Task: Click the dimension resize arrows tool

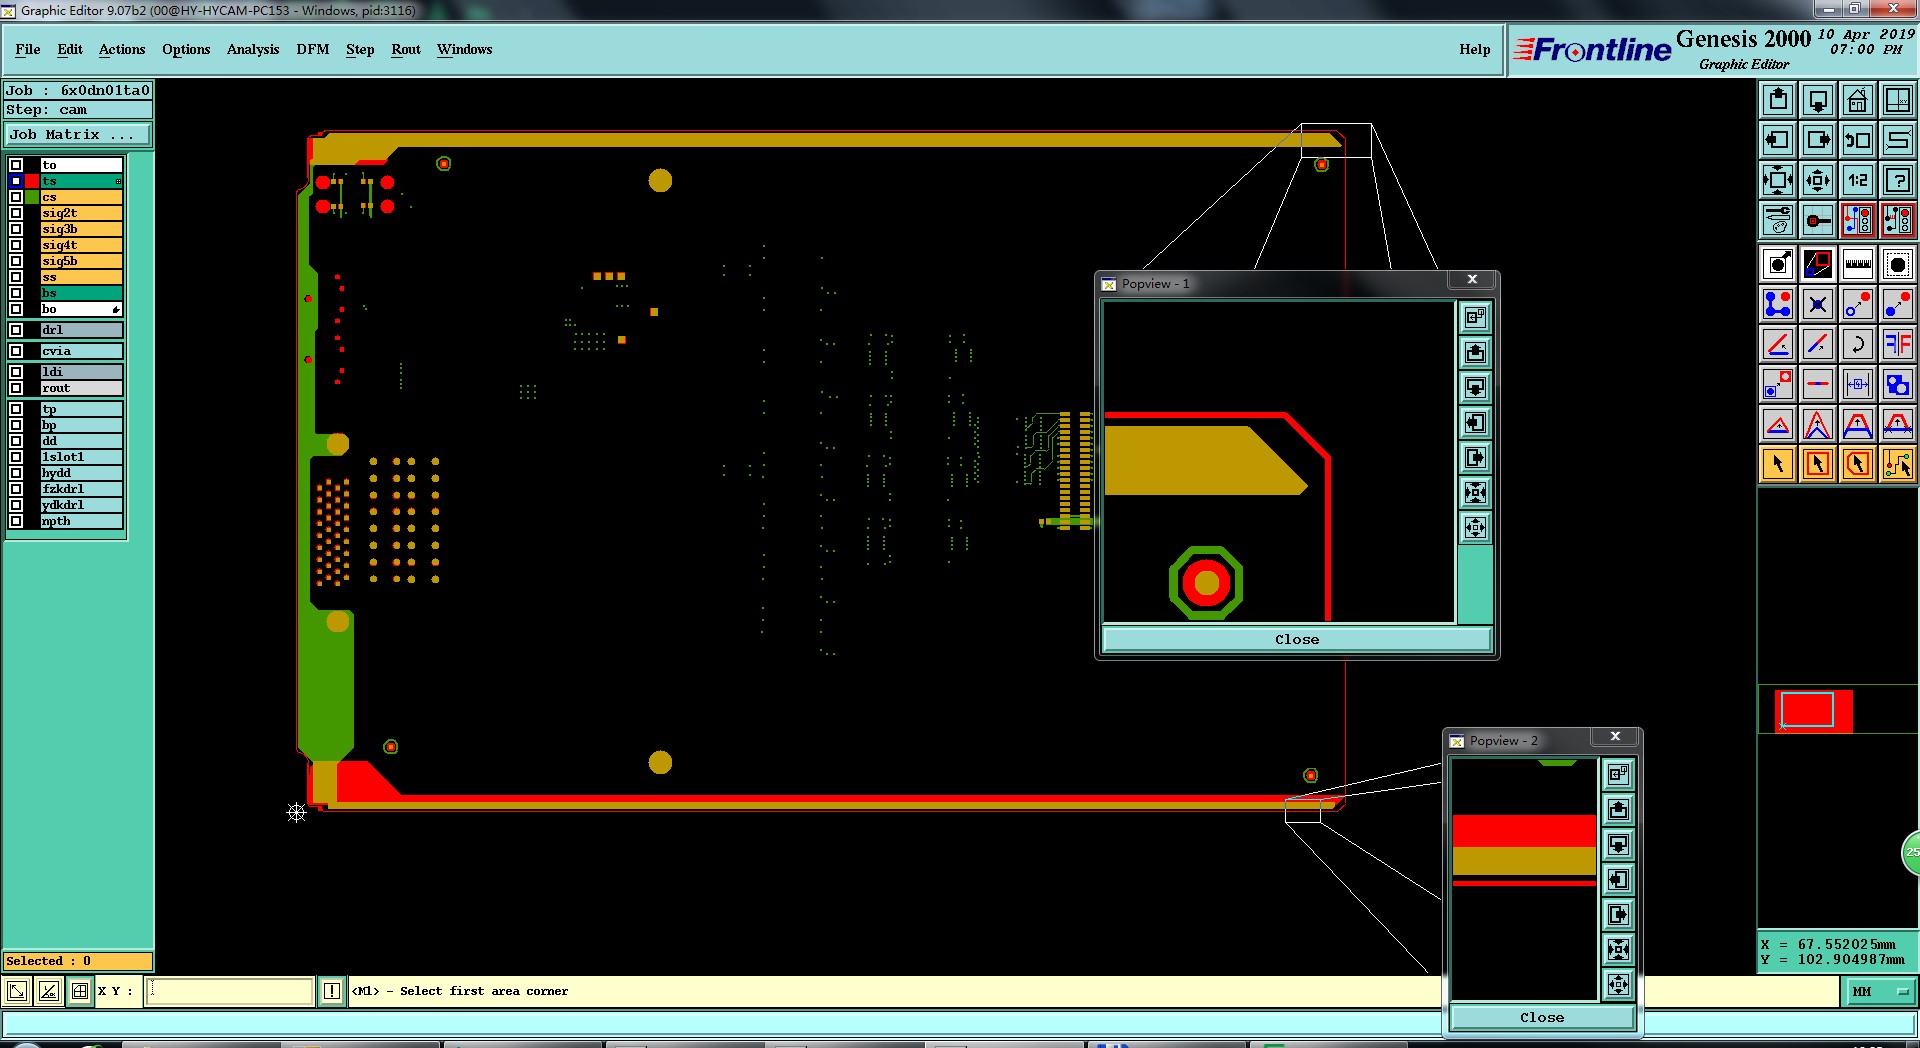Action: (x=1858, y=384)
